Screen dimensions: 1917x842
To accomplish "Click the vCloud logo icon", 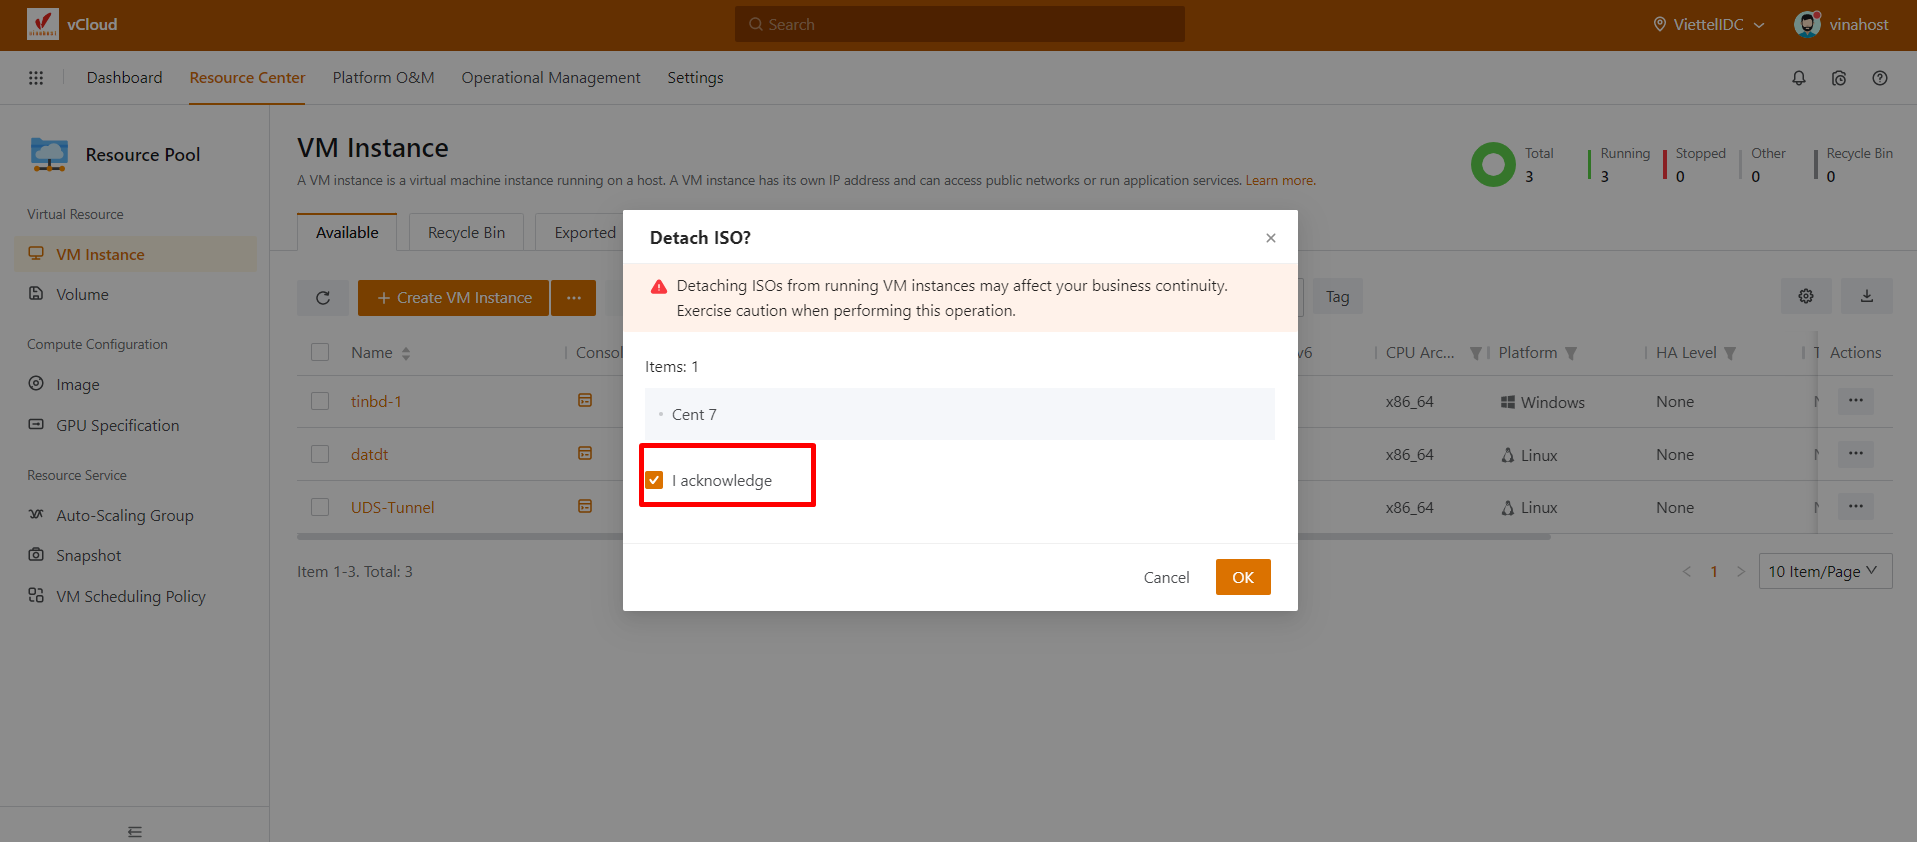I will point(43,24).
